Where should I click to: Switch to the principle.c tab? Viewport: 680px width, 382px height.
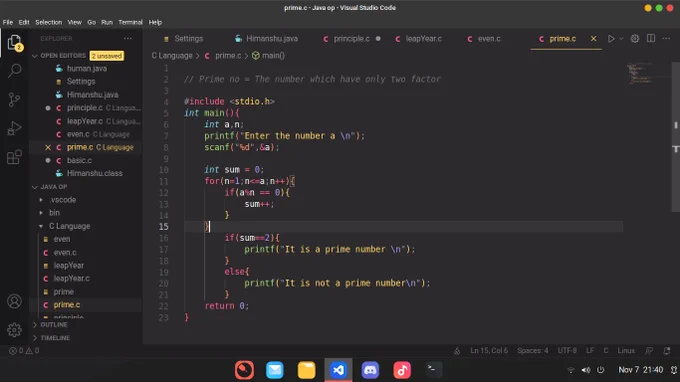pyautogui.click(x=352, y=39)
